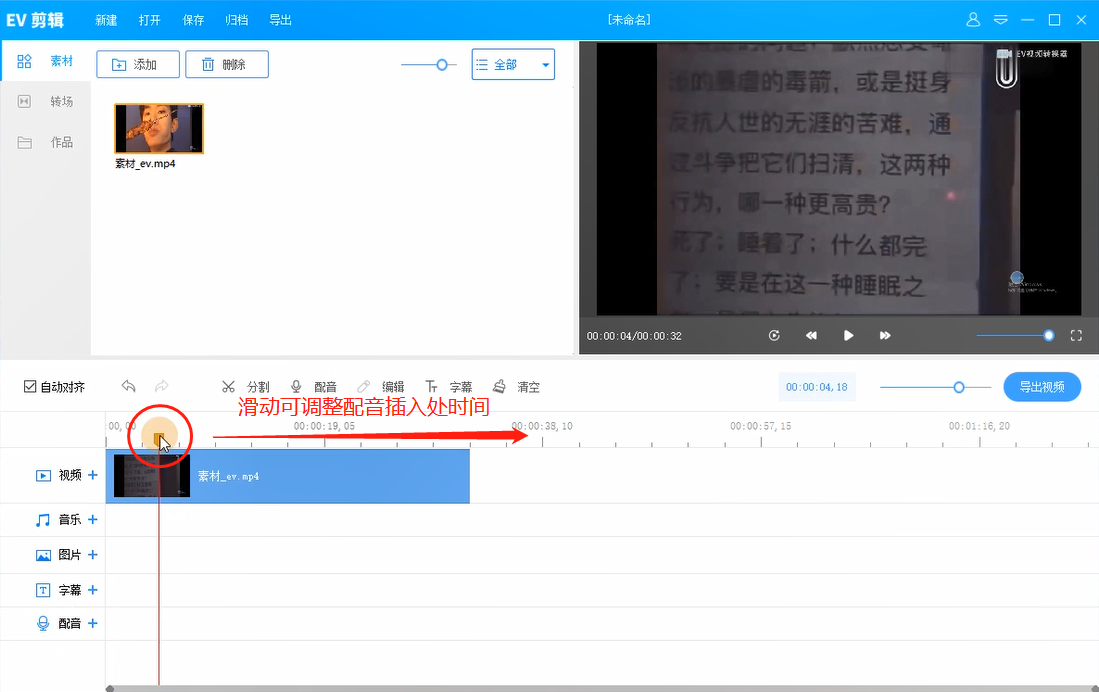Open the title bar dropdown menu icon
The height and width of the screenshot is (692, 1099).
(x=1000, y=20)
